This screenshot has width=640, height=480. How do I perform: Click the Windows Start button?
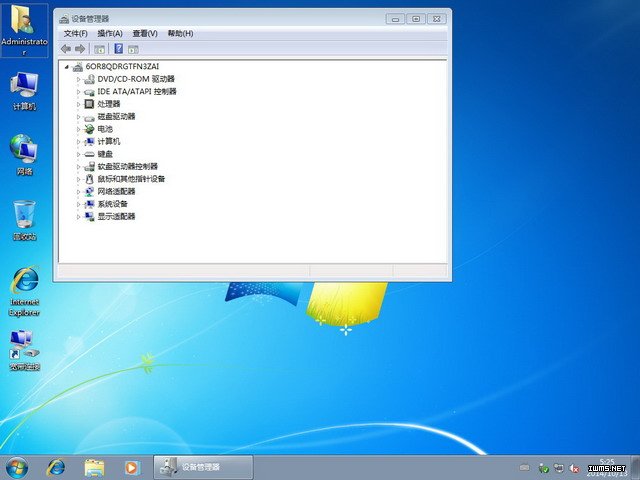17,467
